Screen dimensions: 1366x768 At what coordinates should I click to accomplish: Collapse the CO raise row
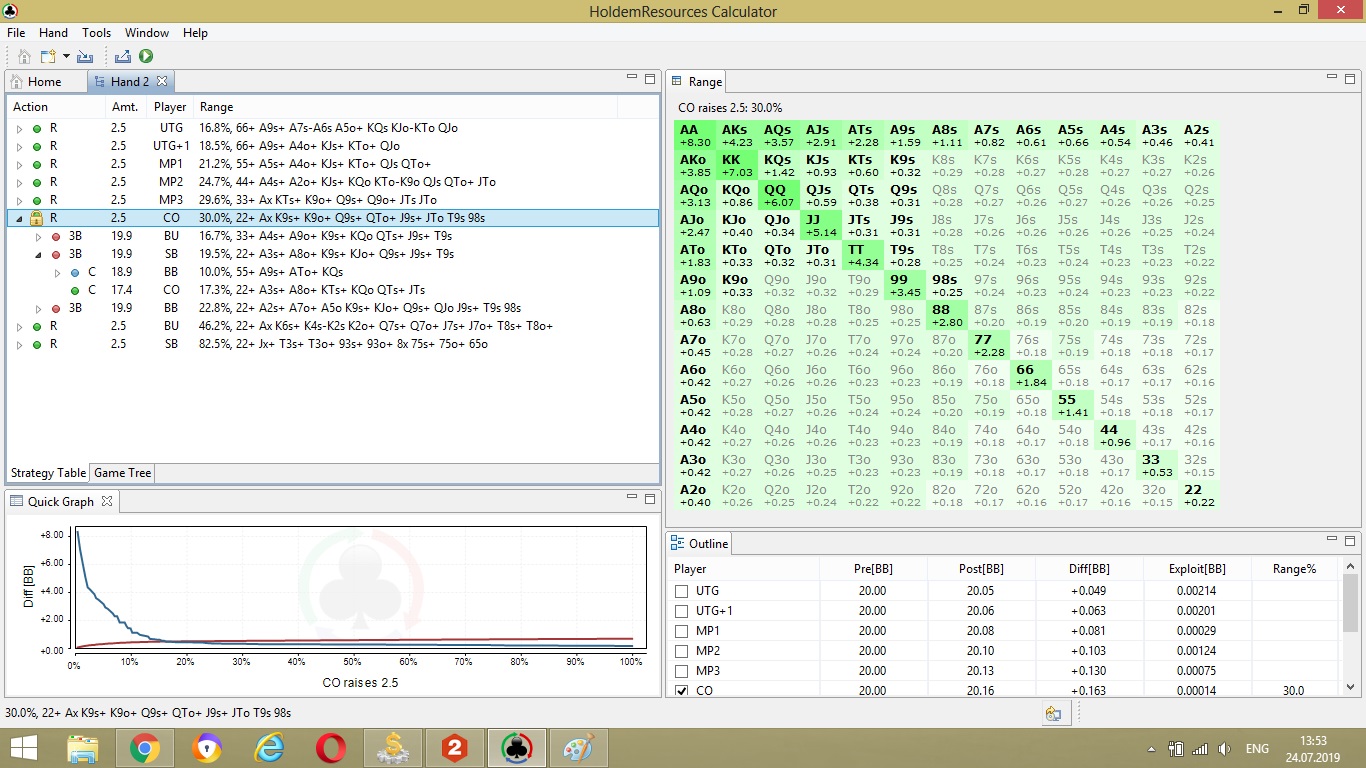click(x=19, y=218)
